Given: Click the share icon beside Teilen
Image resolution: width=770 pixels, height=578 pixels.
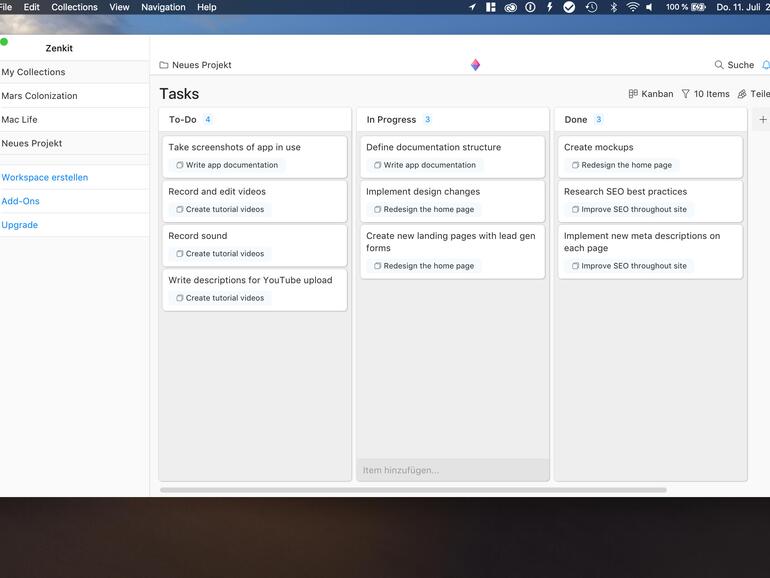Looking at the screenshot, I should click(742, 93).
